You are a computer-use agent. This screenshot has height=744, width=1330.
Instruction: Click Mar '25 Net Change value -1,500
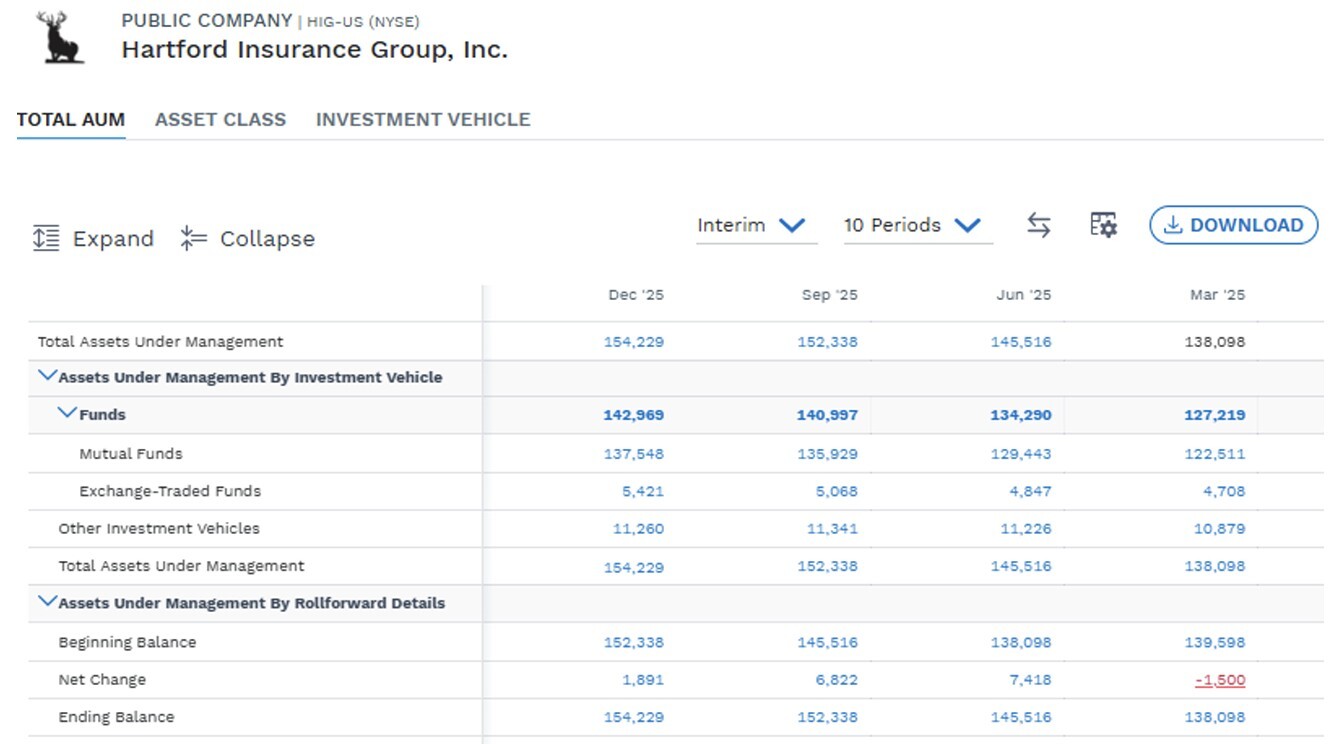tap(1220, 680)
